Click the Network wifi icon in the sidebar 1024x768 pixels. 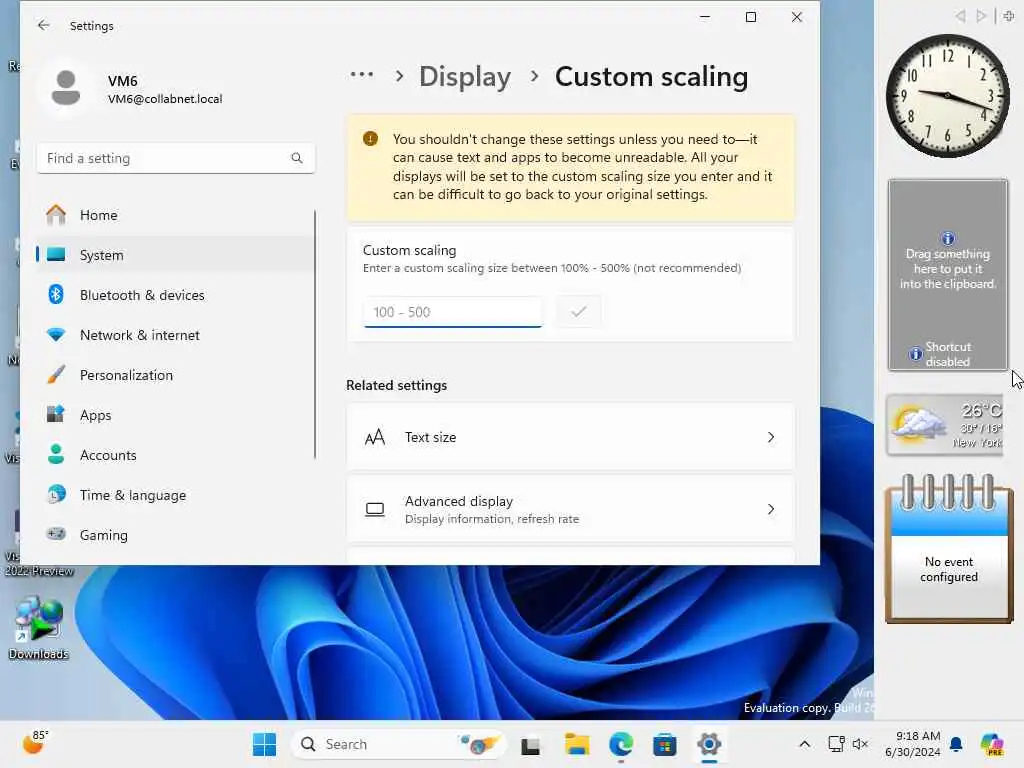point(56,335)
